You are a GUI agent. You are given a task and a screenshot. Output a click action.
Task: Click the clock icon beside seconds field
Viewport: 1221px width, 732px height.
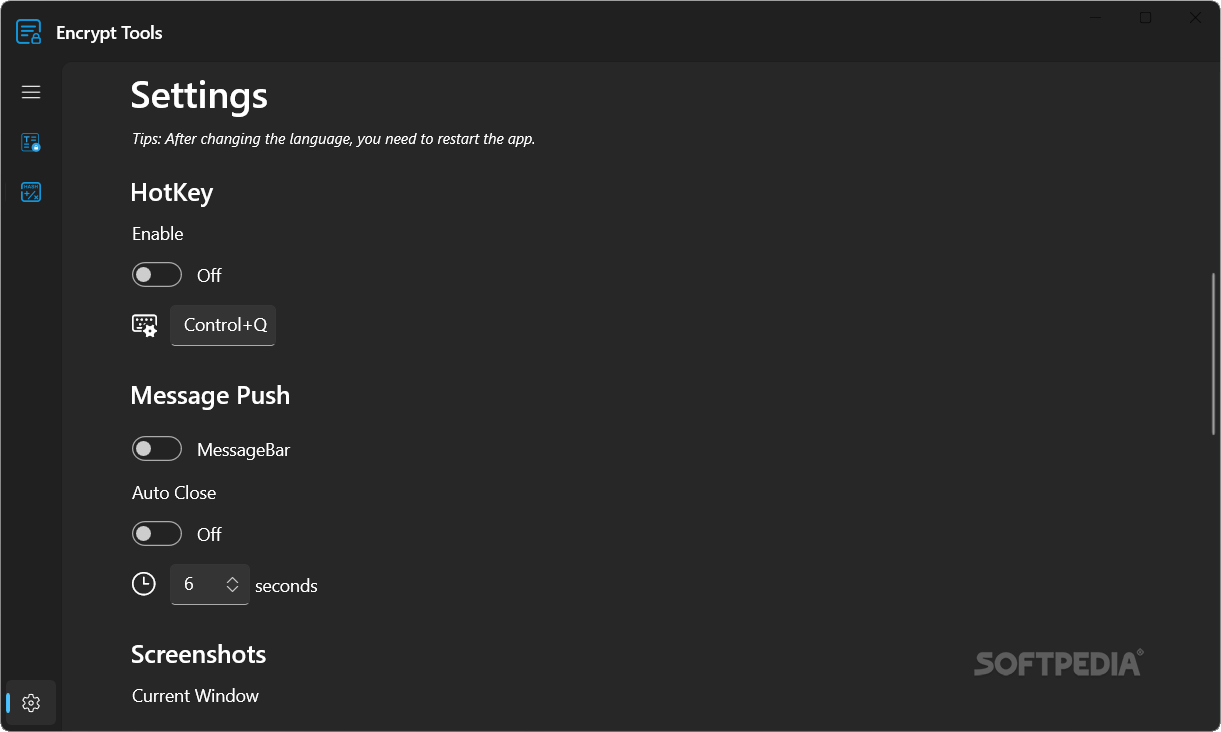coord(144,584)
